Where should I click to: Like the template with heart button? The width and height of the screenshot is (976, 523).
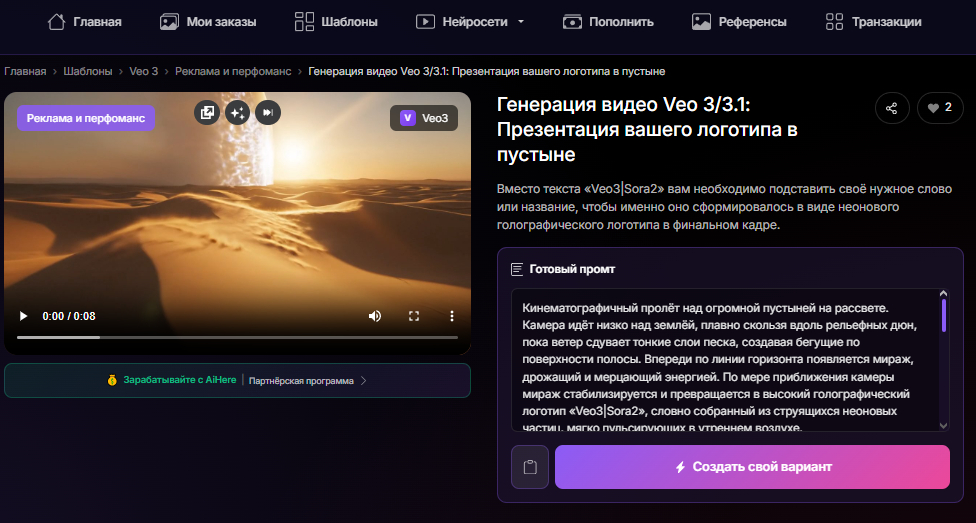940,108
